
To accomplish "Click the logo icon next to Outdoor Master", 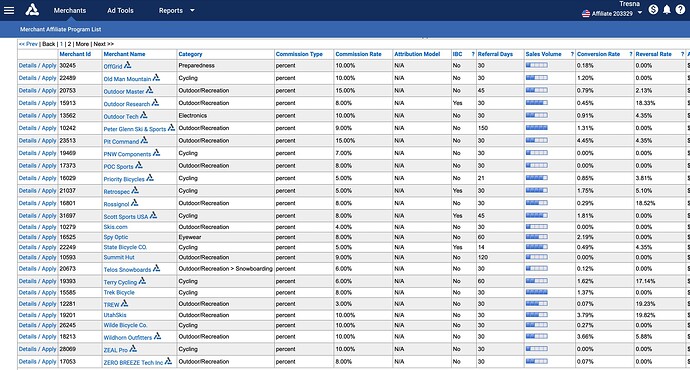I will (150, 90).
